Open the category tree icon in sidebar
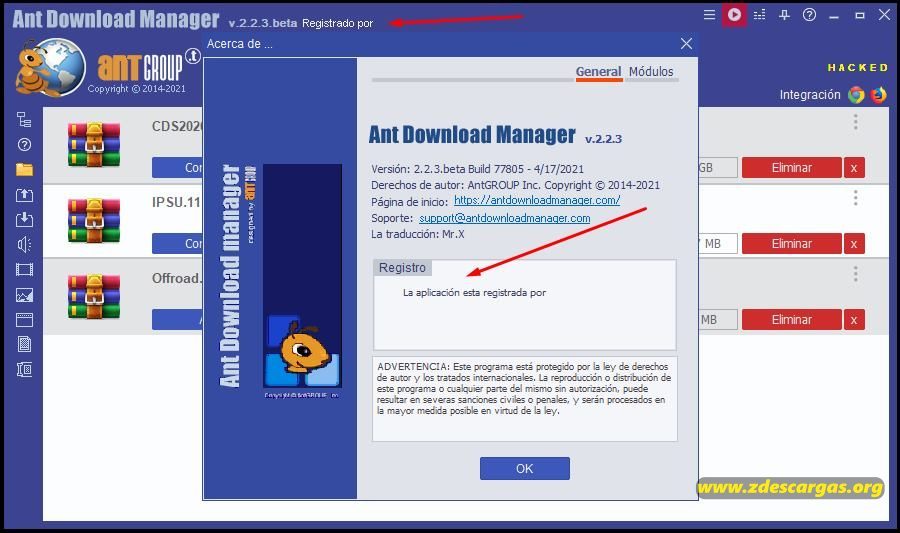 (24, 119)
